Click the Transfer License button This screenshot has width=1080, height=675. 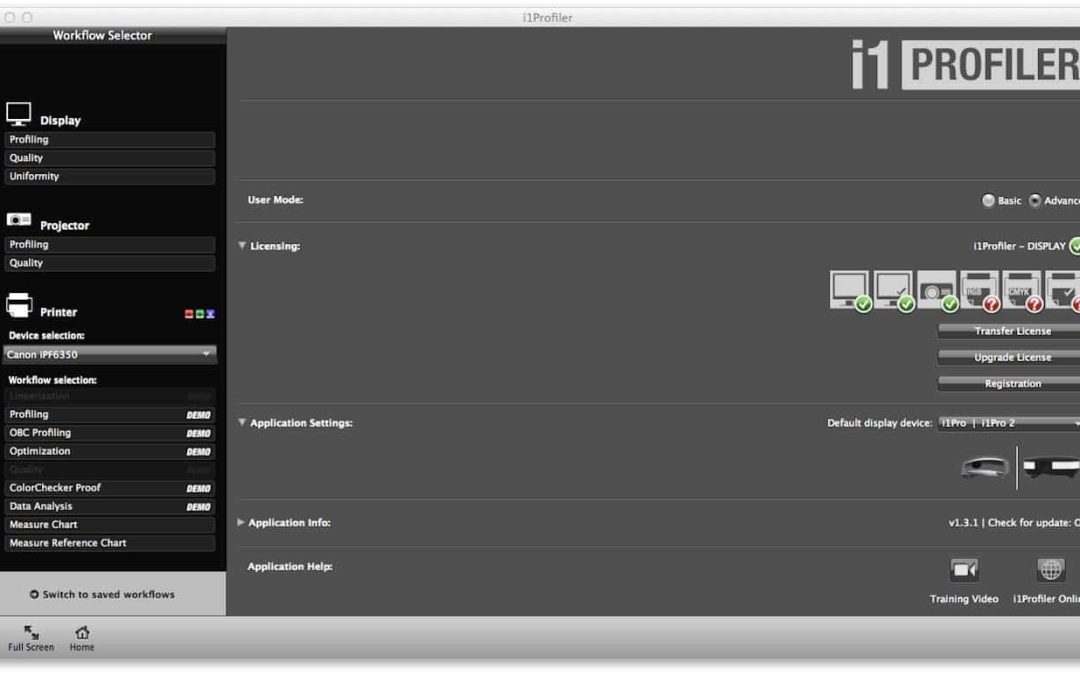click(1010, 331)
